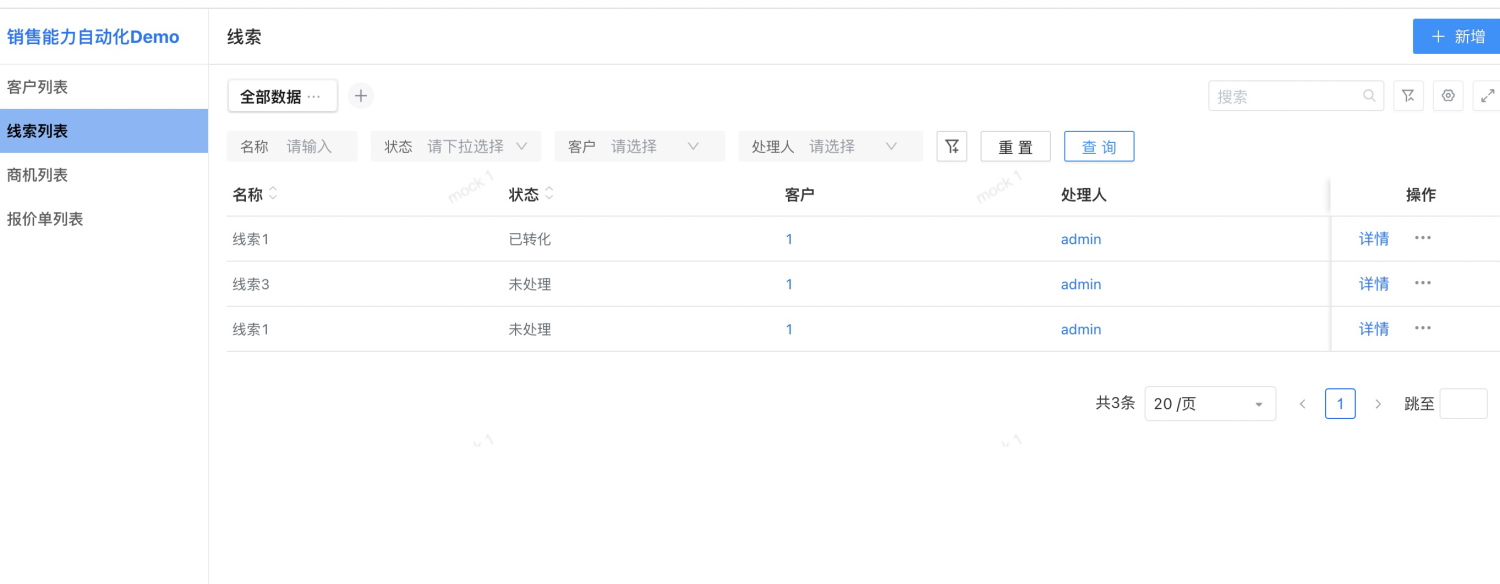Click the 已转化 status cell
This screenshot has width=1500, height=584.
(530, 239)
